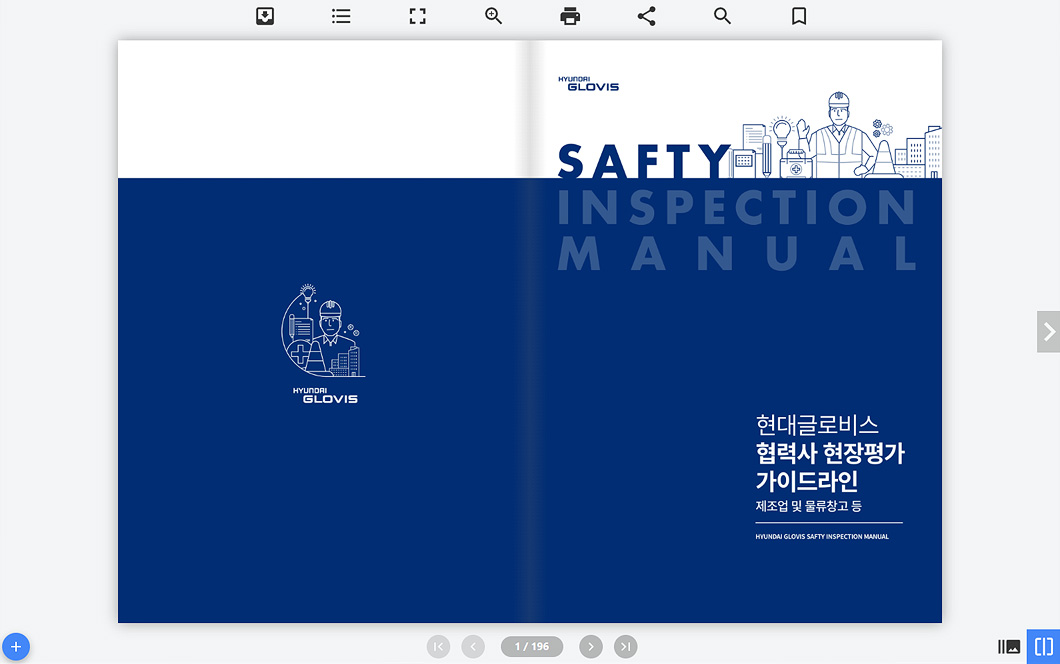The image size is (1060, 664).
Task: Open the search tool
Action: click(x=723, y=16)
